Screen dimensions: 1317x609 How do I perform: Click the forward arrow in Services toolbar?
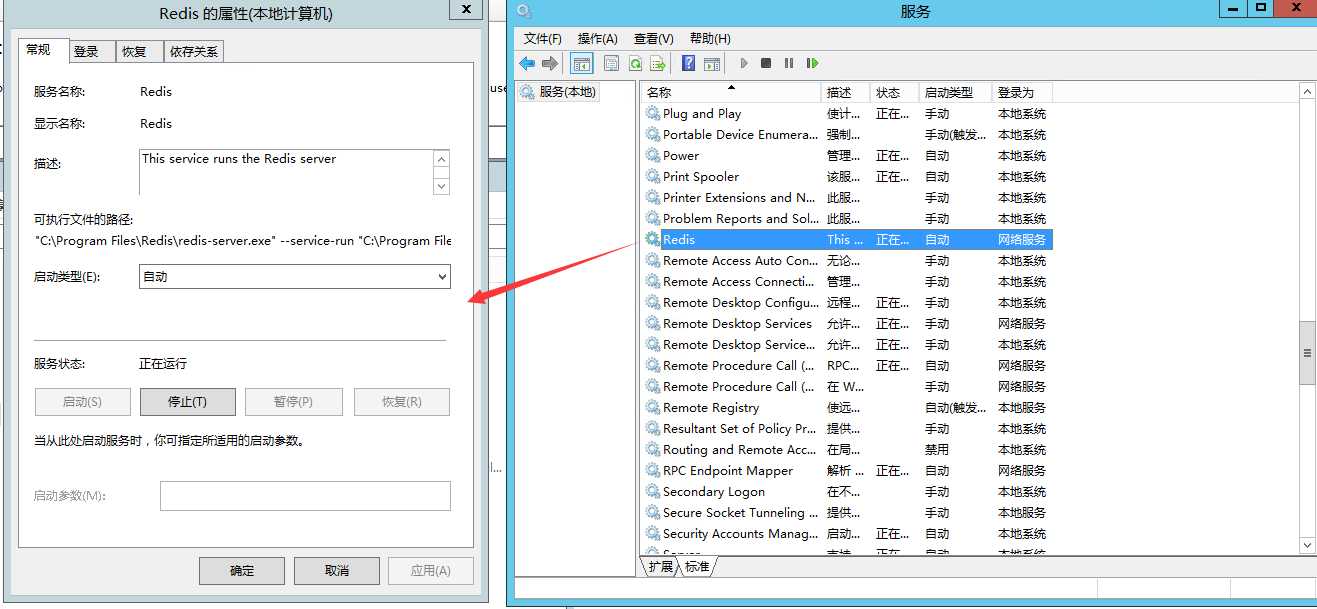(550, 63)
